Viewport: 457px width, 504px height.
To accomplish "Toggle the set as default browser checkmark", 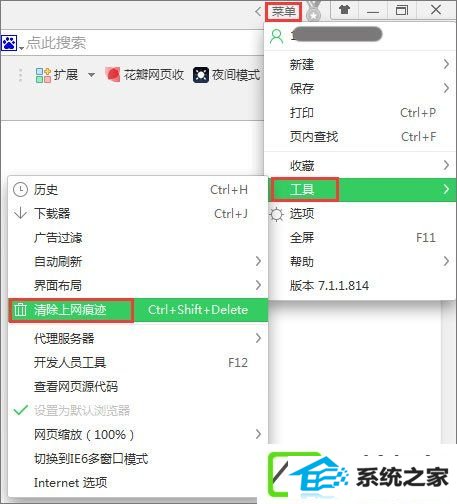I will click(x=20, y=410).
